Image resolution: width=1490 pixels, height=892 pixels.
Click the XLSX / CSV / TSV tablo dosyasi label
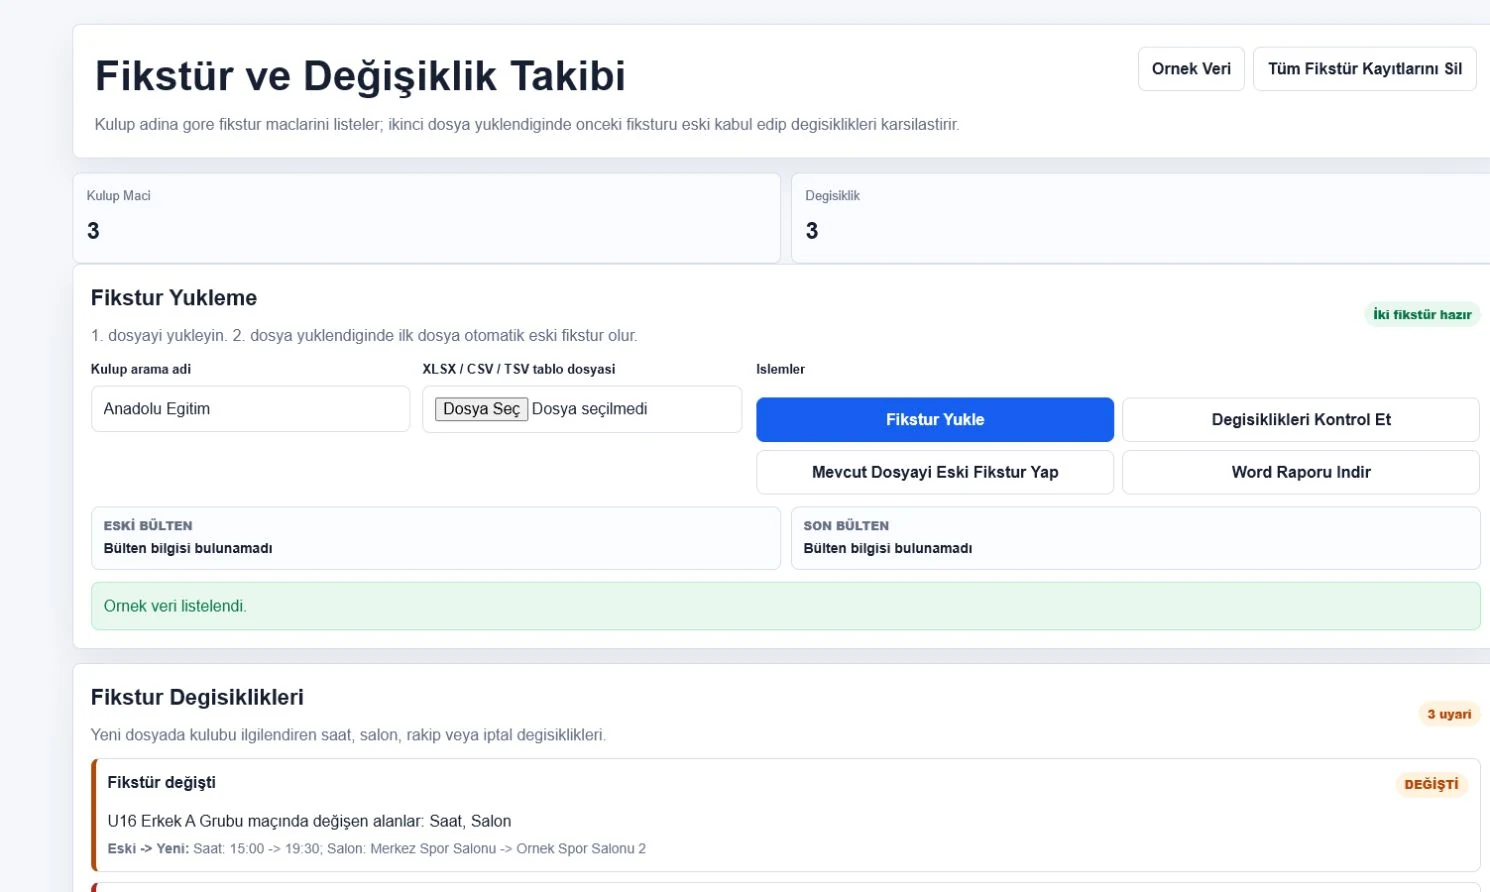pos(518,369)
